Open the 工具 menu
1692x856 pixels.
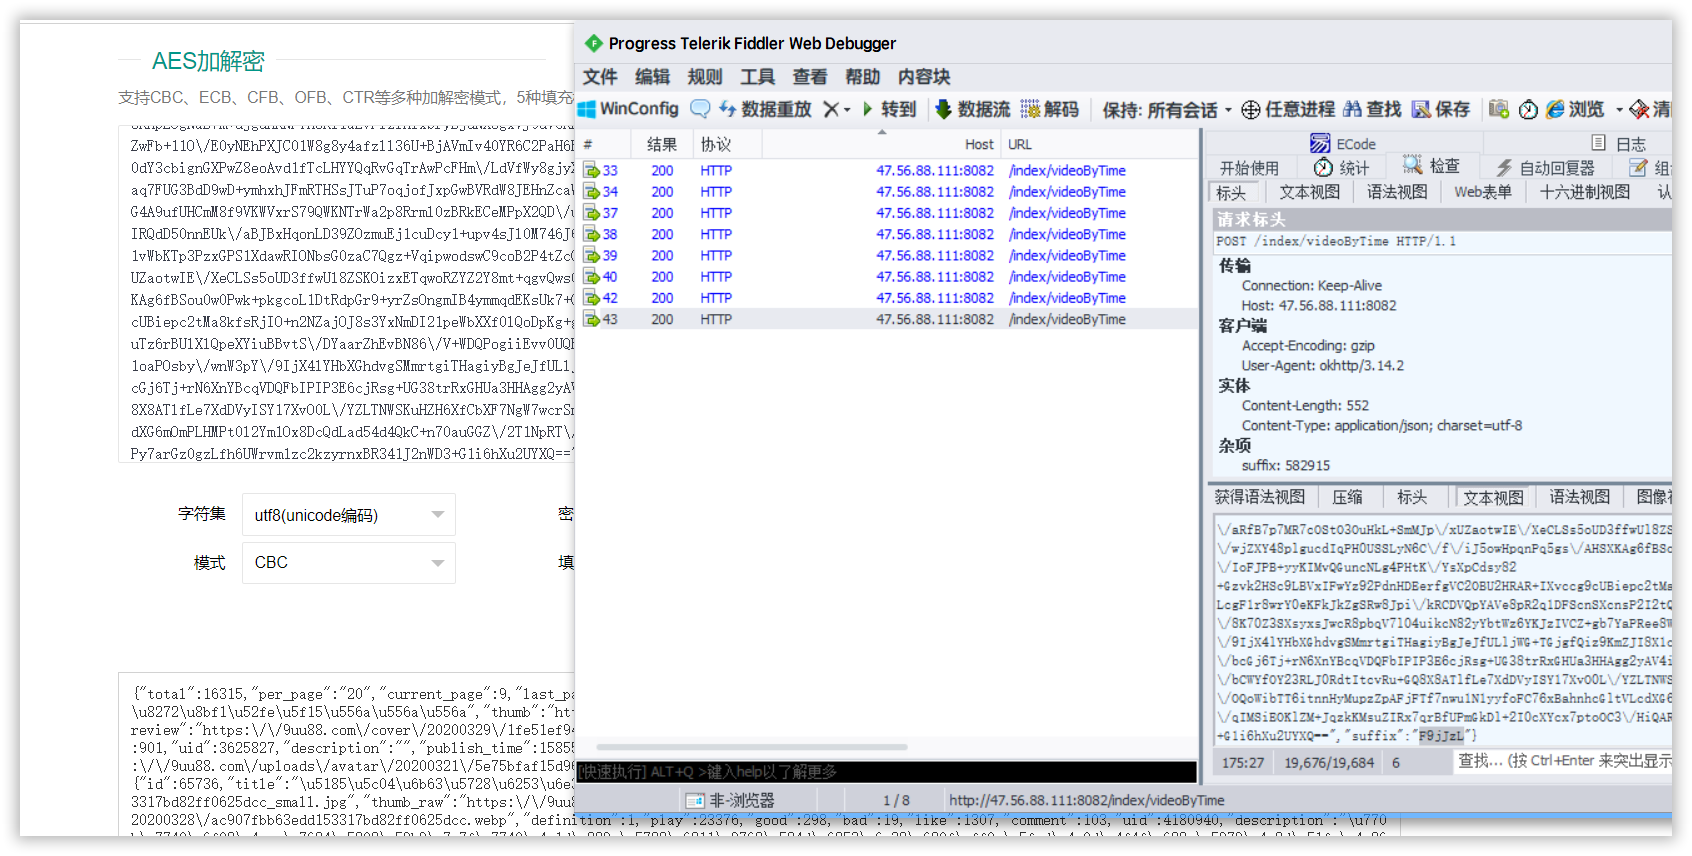(757, 77)
